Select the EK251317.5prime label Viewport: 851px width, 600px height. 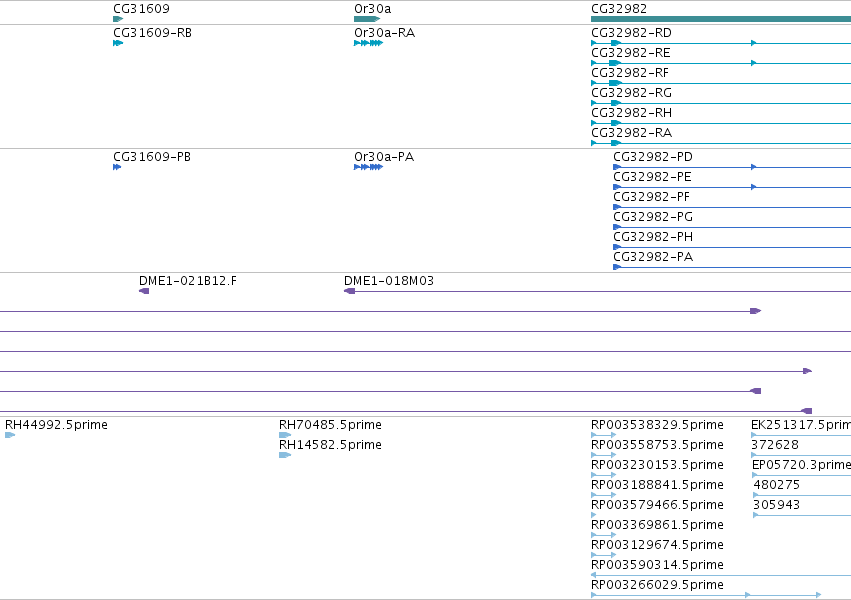click(801, 425)
